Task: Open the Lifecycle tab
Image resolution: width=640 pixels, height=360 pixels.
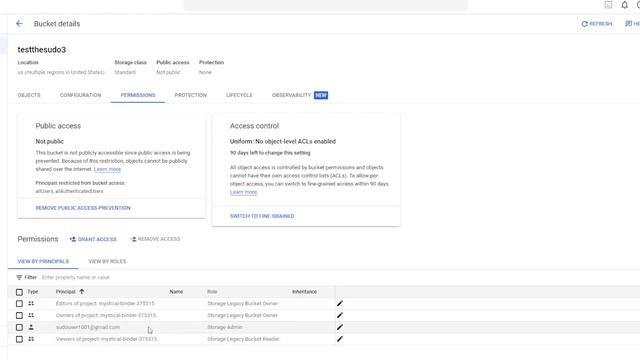Action: 239,95
